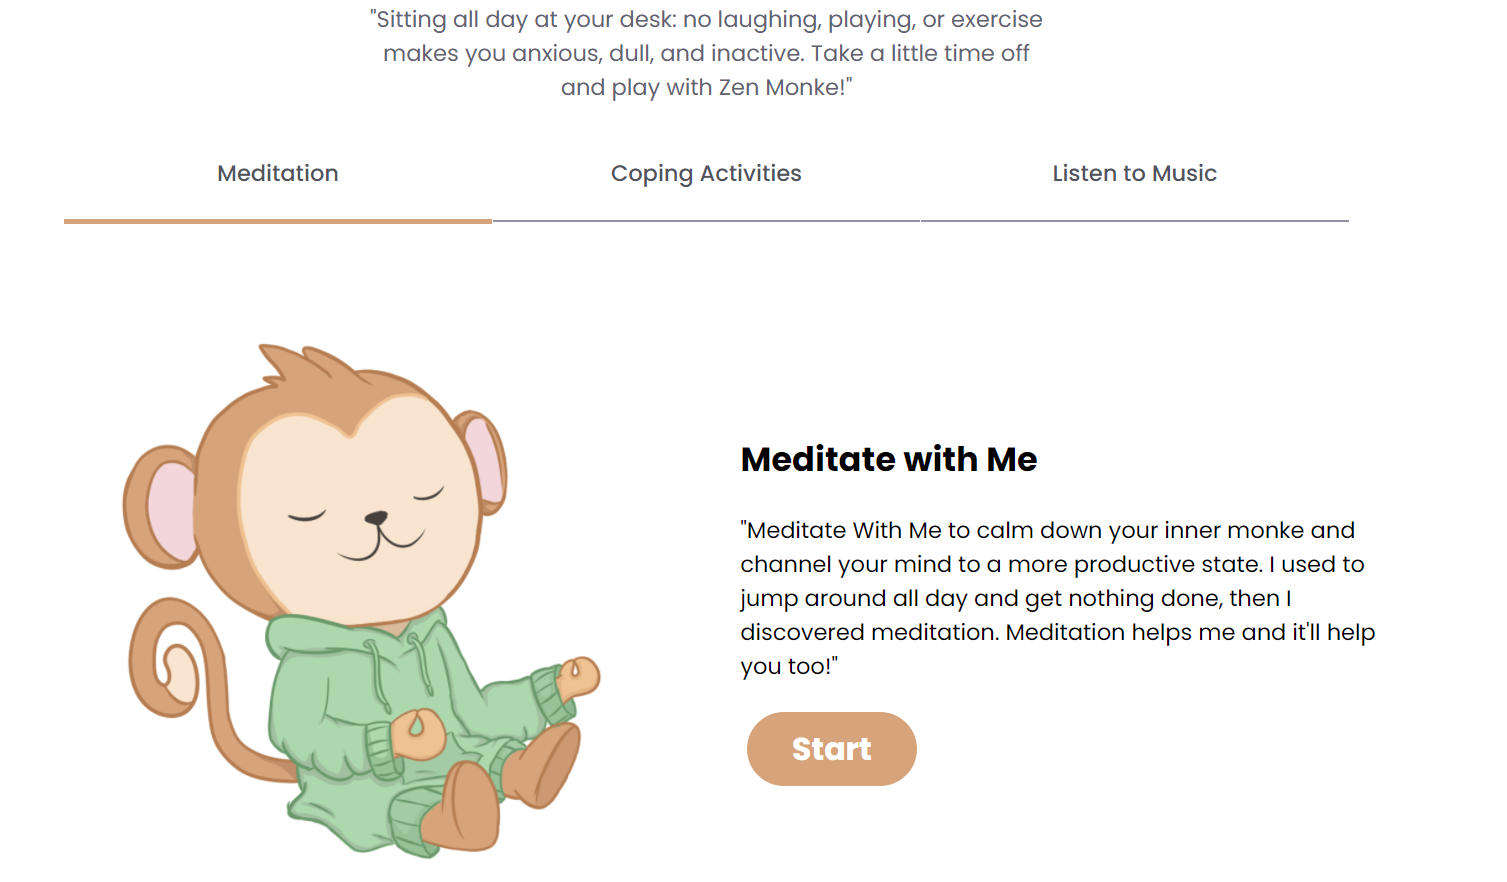Click the gray line under Coping Activities
Viewport: 1507px width, 882px height.
pyautogui.click(x=706, y=221)
